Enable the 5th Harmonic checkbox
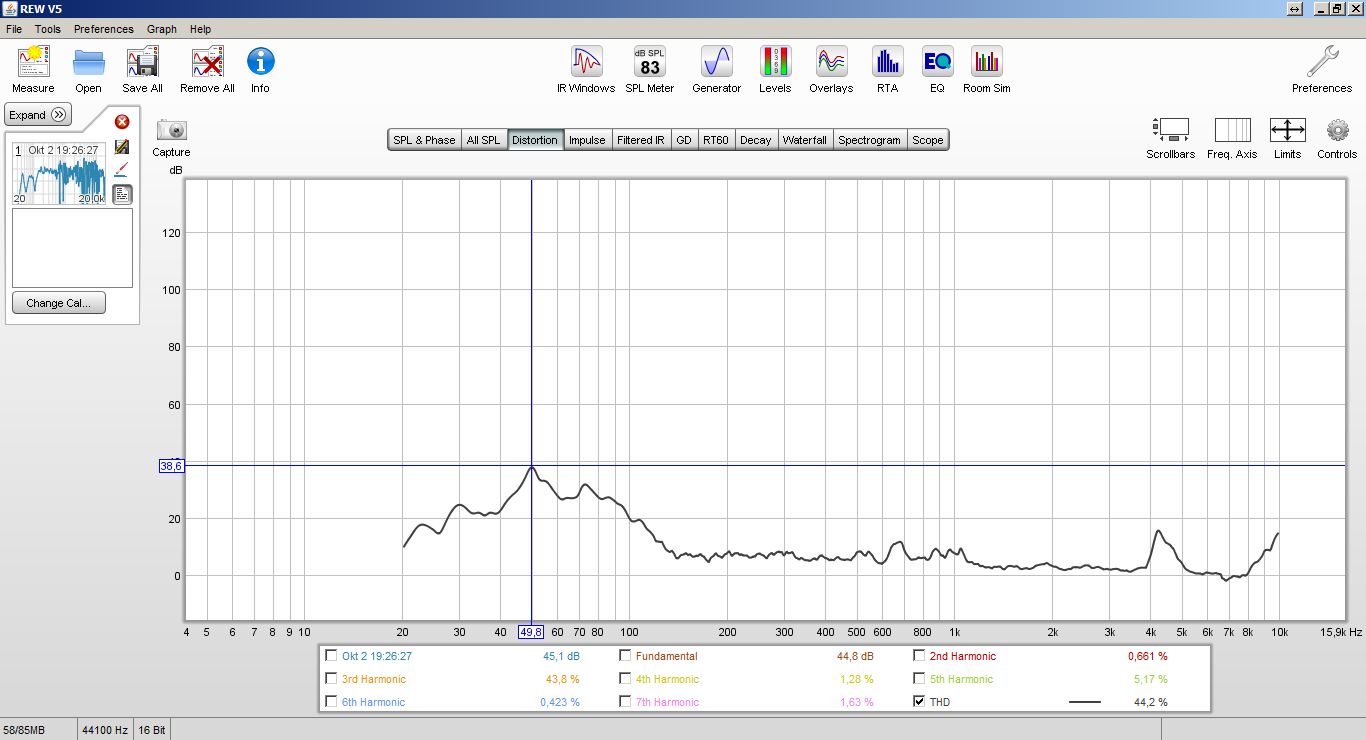 click(x=919, y=679)
